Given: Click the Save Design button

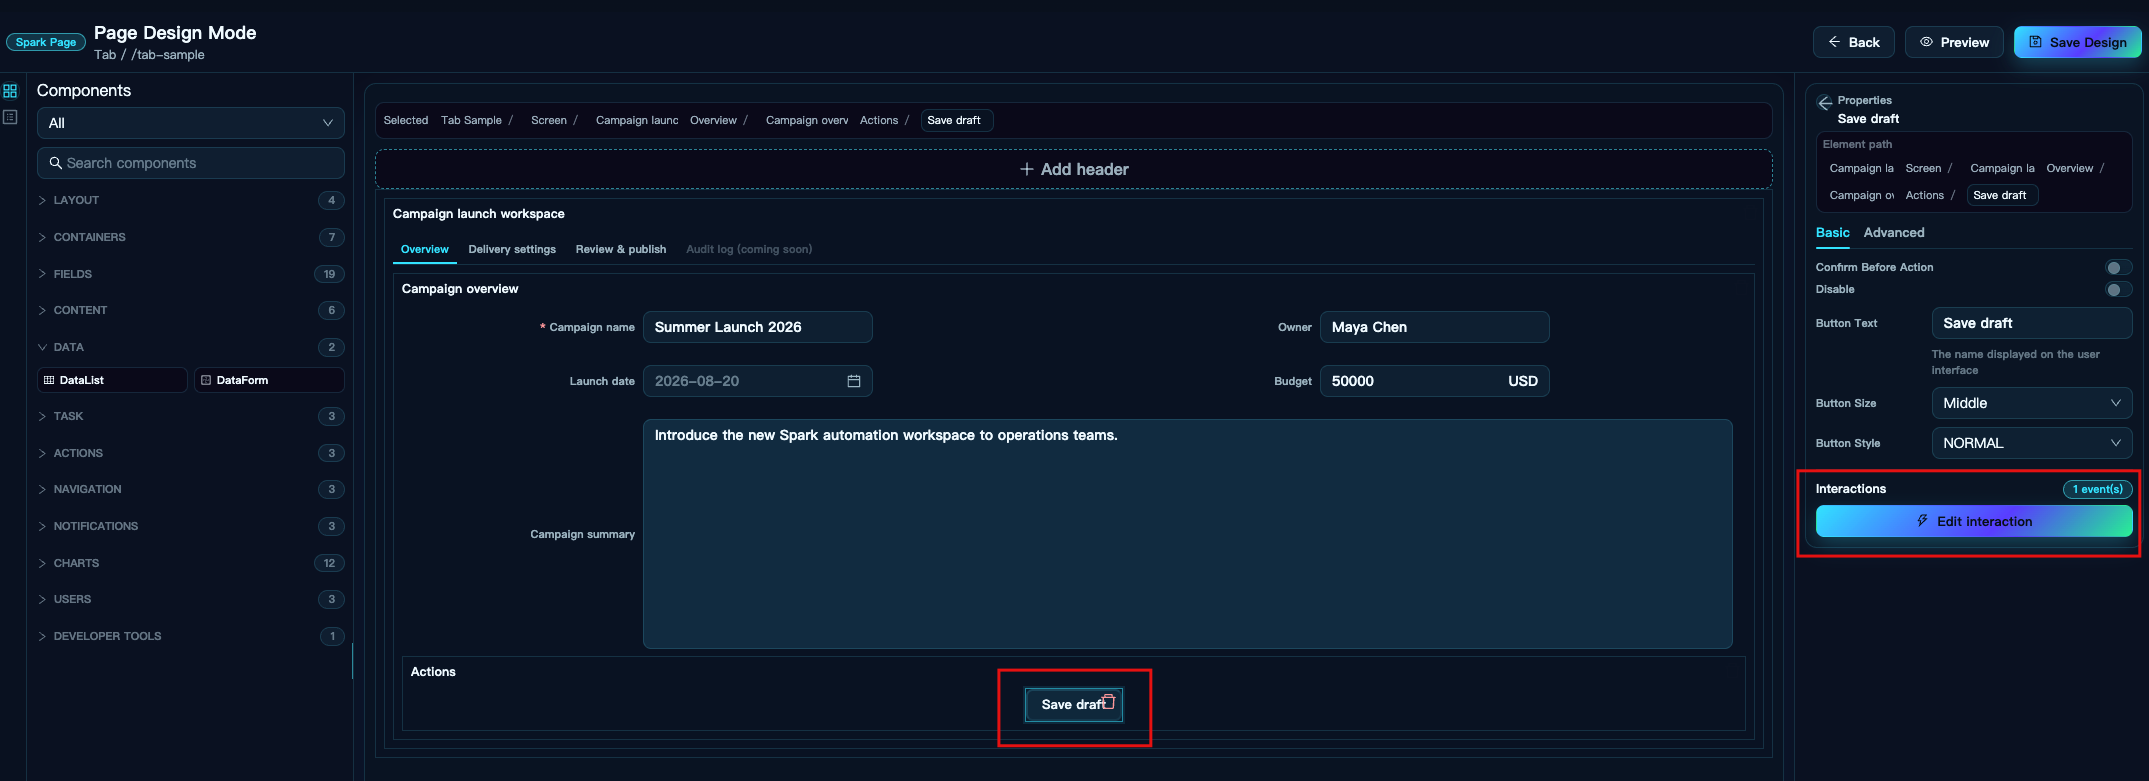Looking at the screenshot, I should 2077,42.
